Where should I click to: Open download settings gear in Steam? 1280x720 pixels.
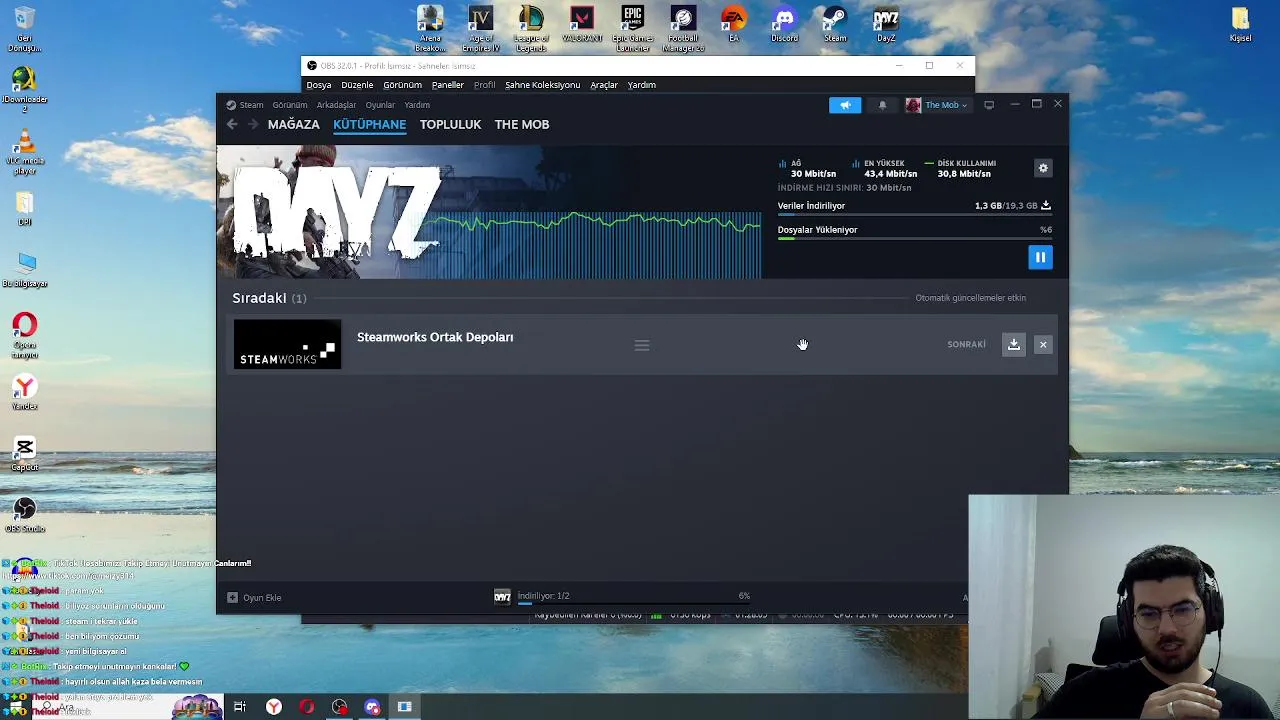point(1043,168)
